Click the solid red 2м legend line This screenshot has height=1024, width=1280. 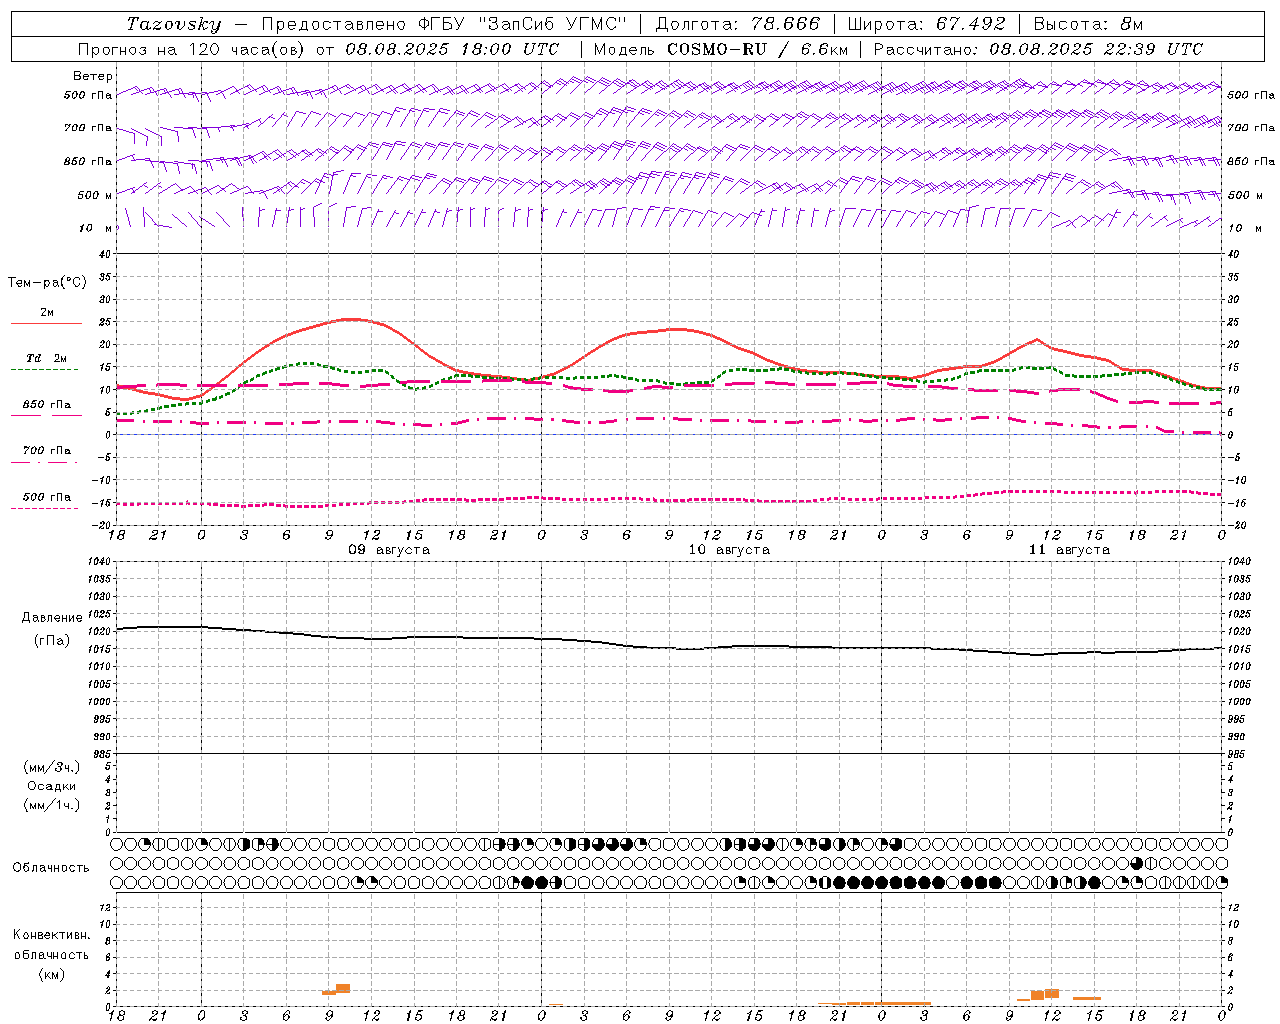(46, 323)
